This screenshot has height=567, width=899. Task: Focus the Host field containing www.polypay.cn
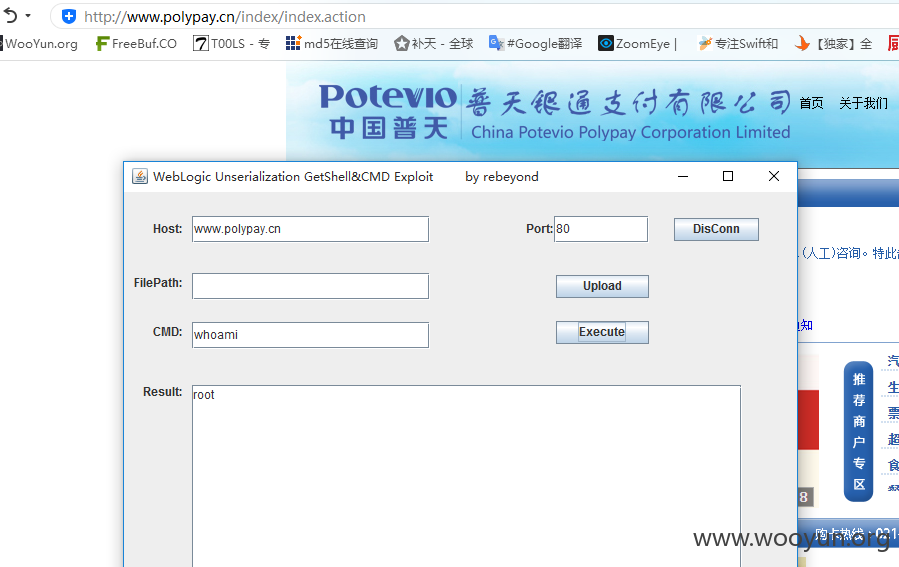310,229
